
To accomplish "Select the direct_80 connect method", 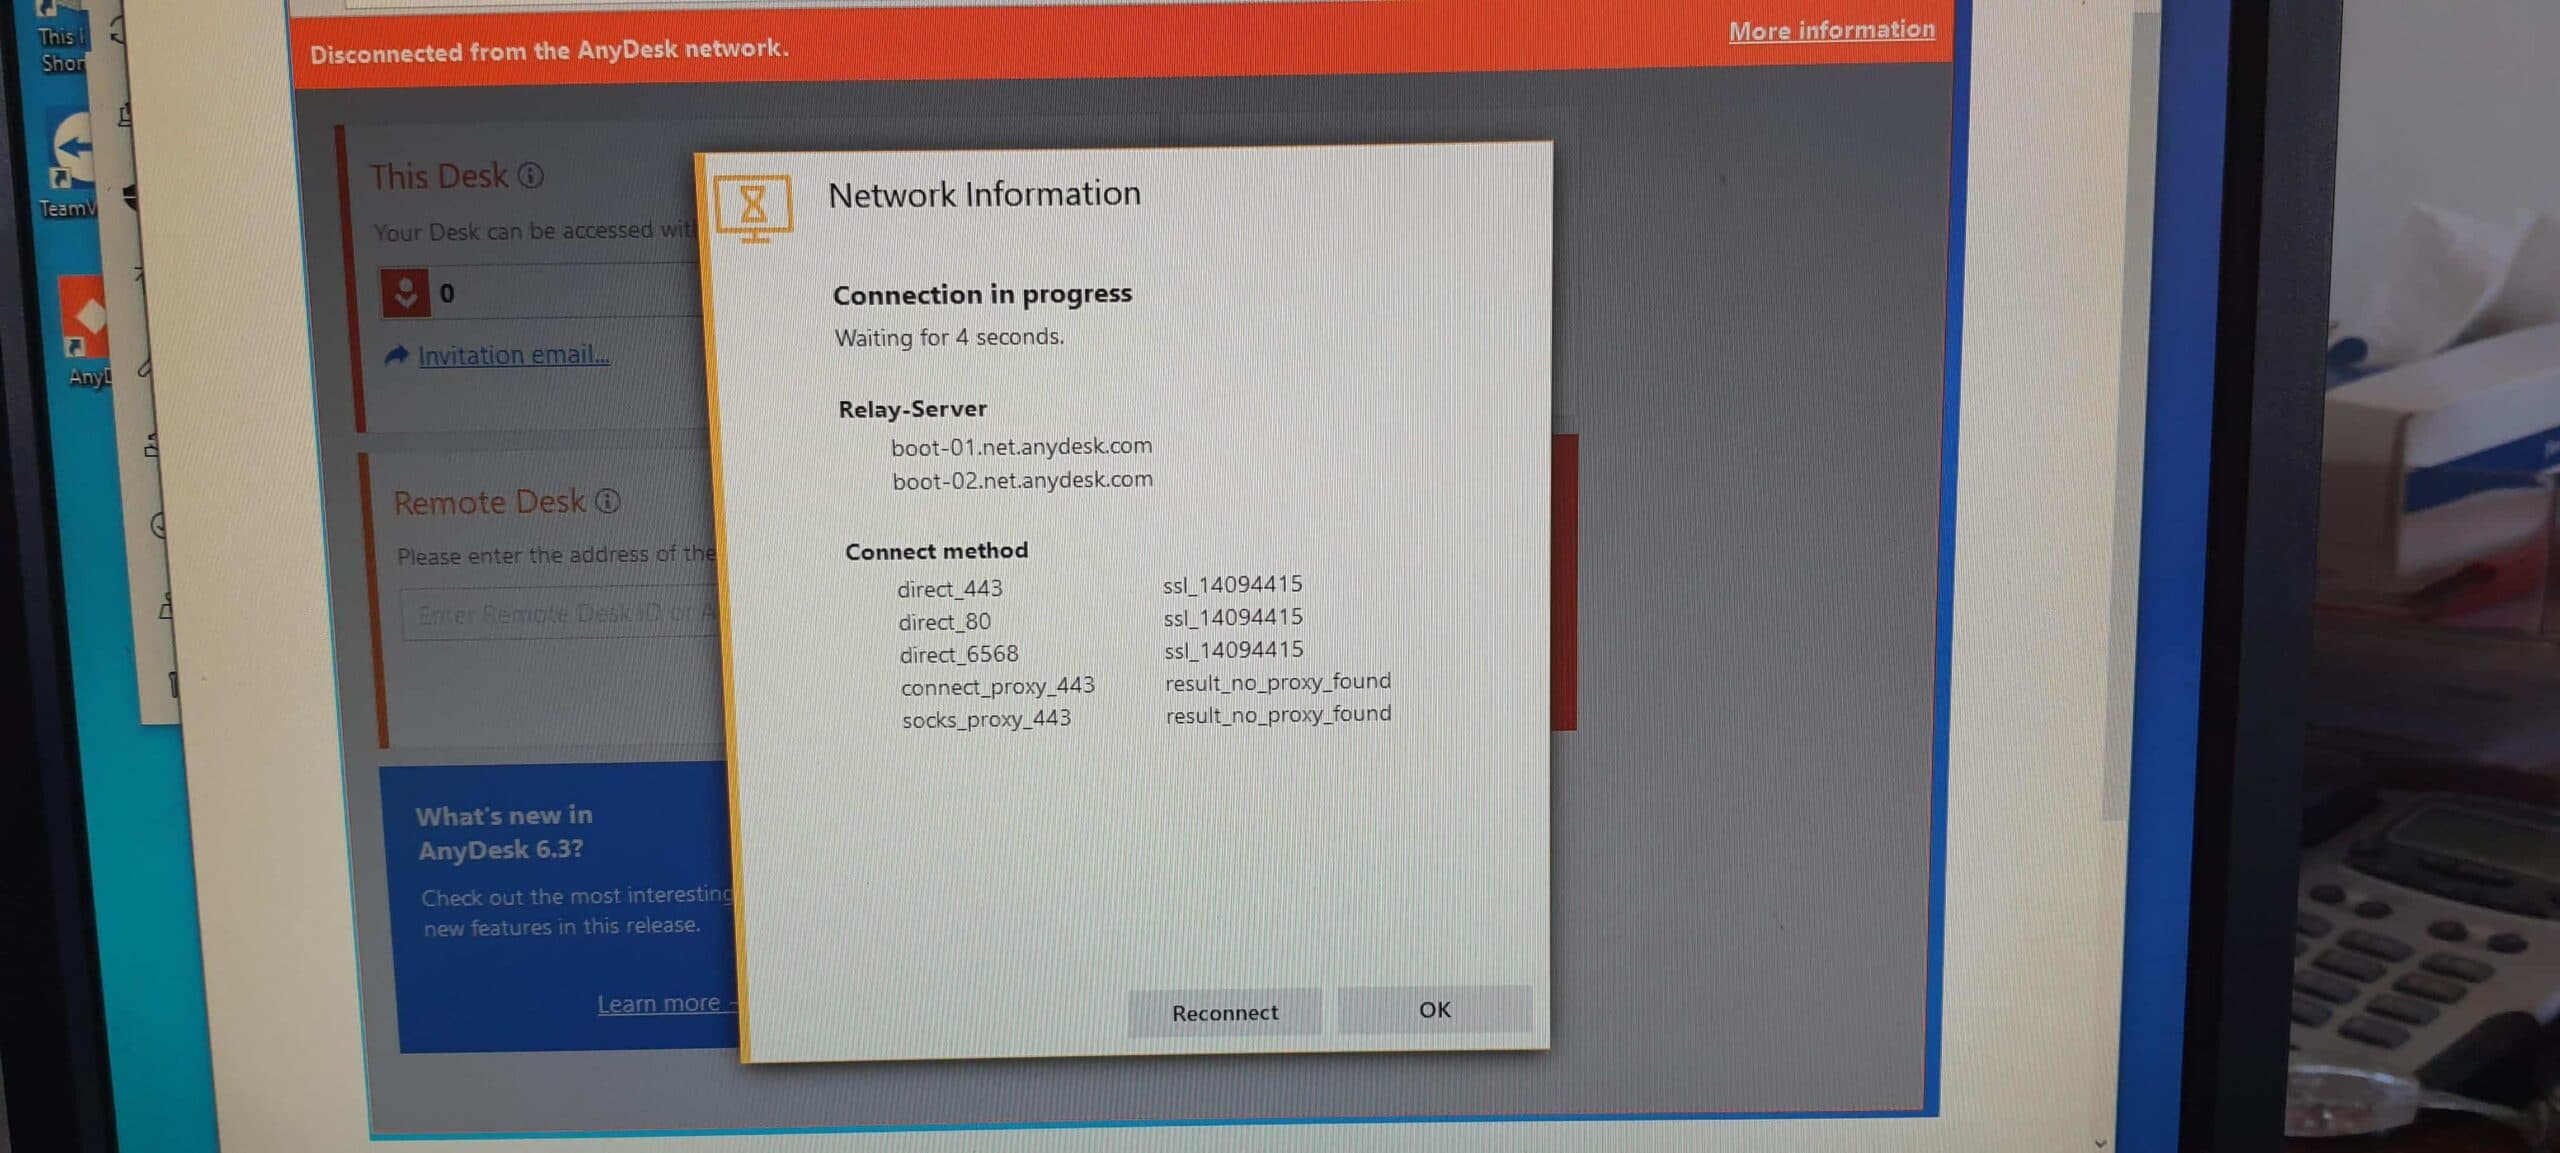I will pyautogui.click(x=944, y=622).
